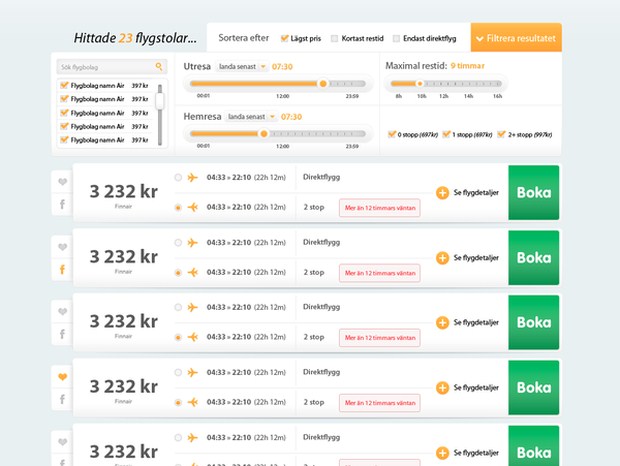Click outbound plane icon in fifth result

tap(192, 438)
